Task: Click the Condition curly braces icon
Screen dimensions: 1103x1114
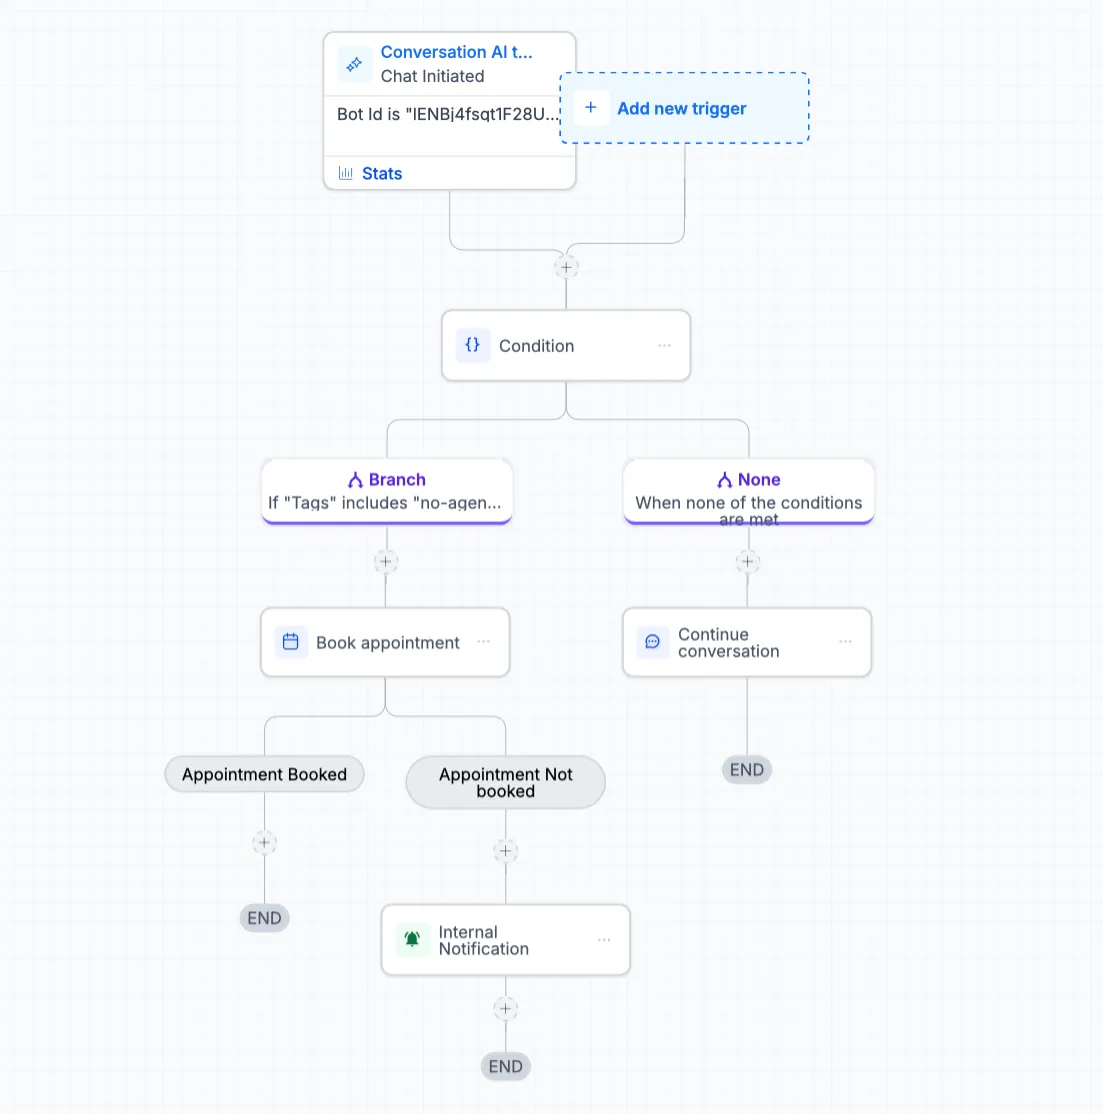Action: coord(472,345)
